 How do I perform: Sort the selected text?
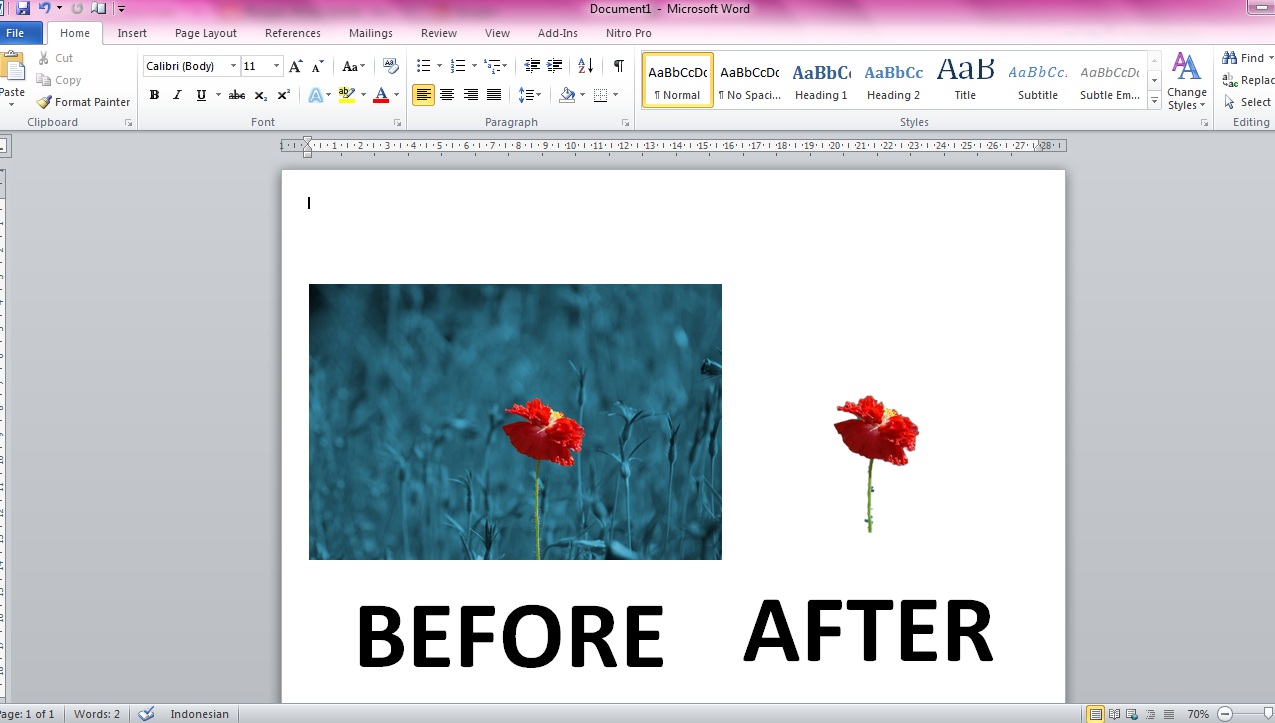point(586,66)
